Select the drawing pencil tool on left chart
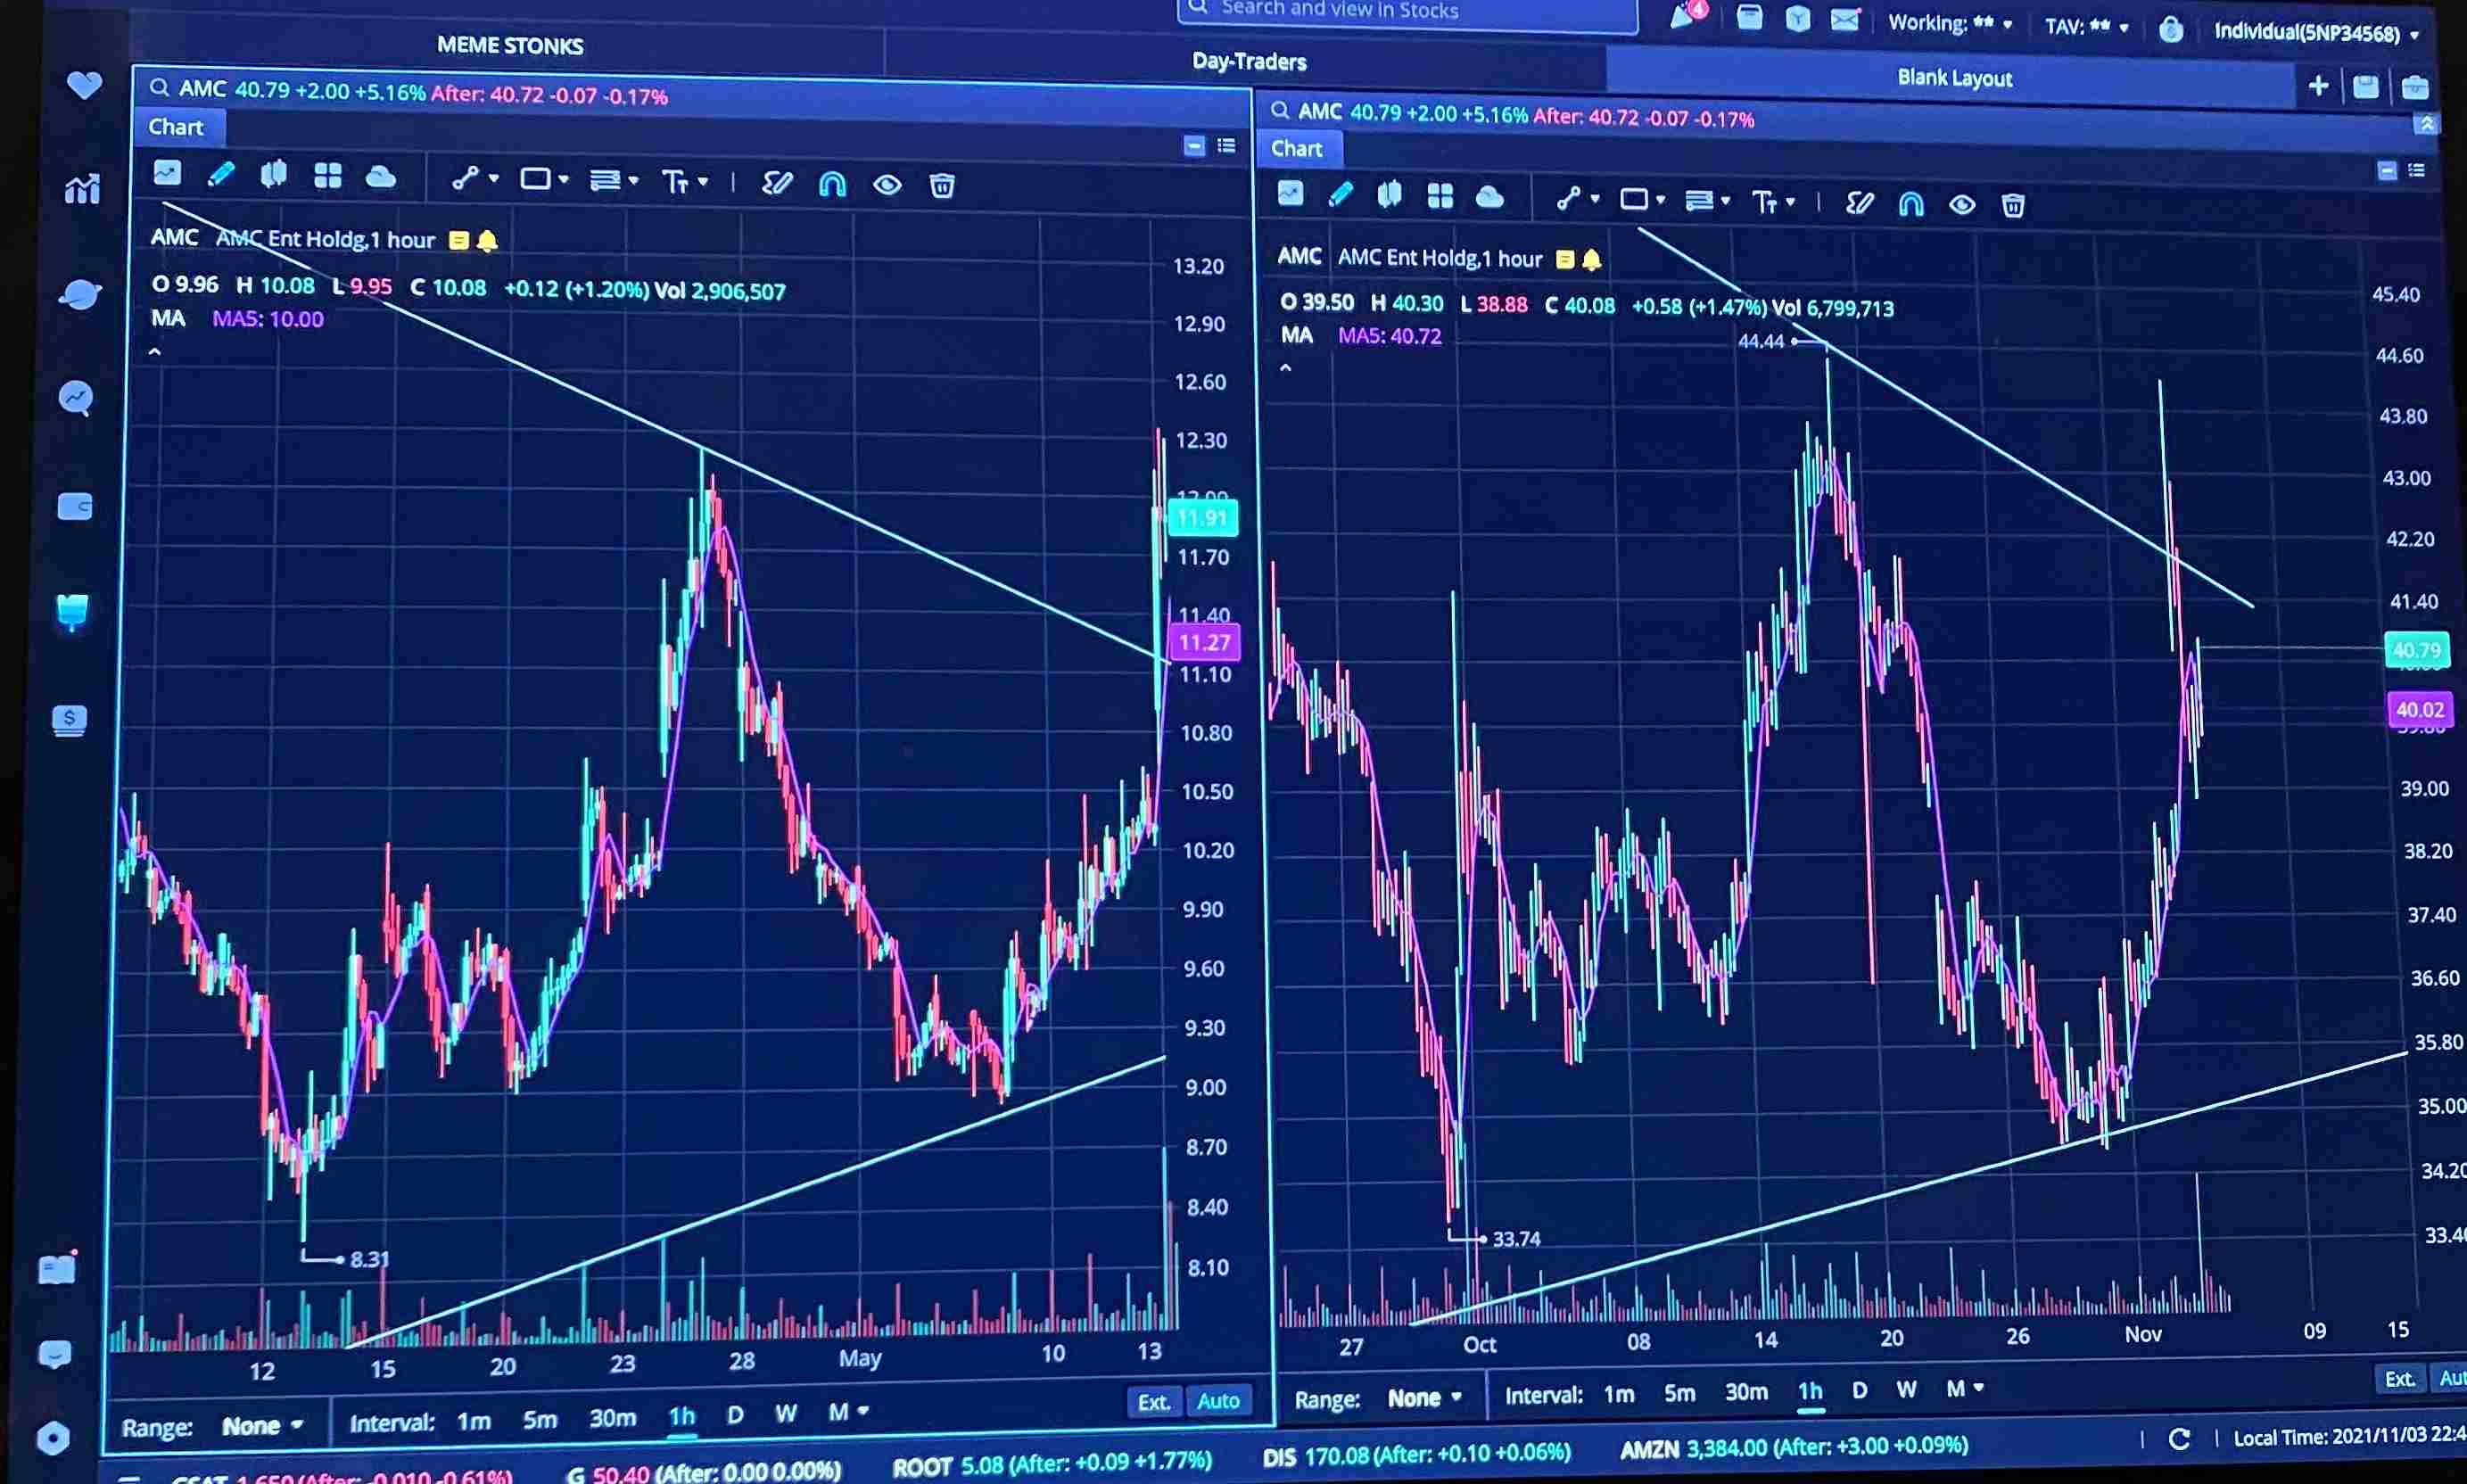Screen dimensions: 2467x1484 [222, 176]
